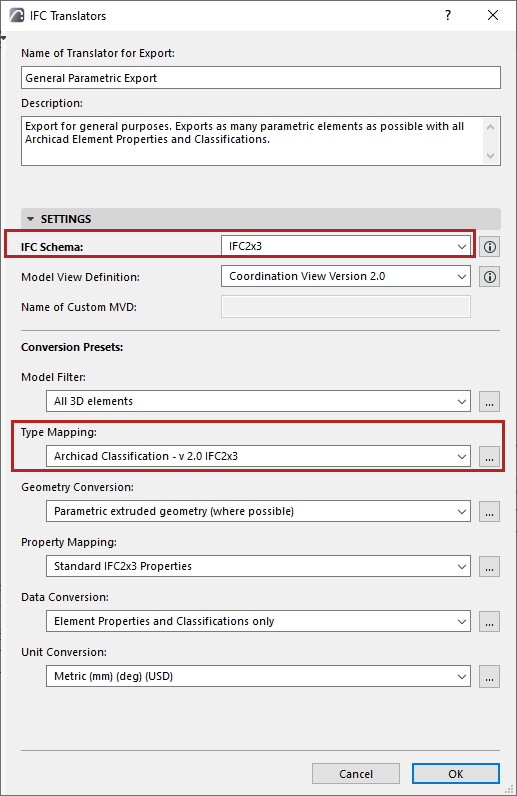
Task: Click the Type Mapping label
Action: 58,432
